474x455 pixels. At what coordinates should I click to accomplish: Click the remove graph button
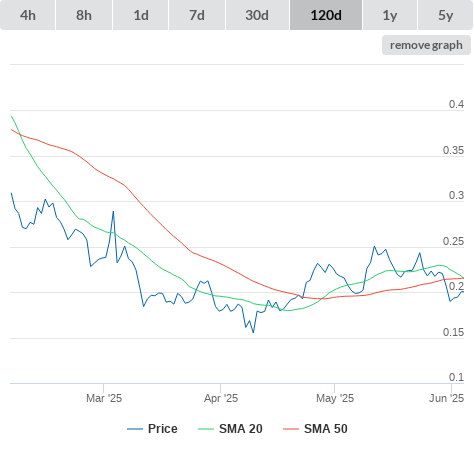tap(426, 45)
